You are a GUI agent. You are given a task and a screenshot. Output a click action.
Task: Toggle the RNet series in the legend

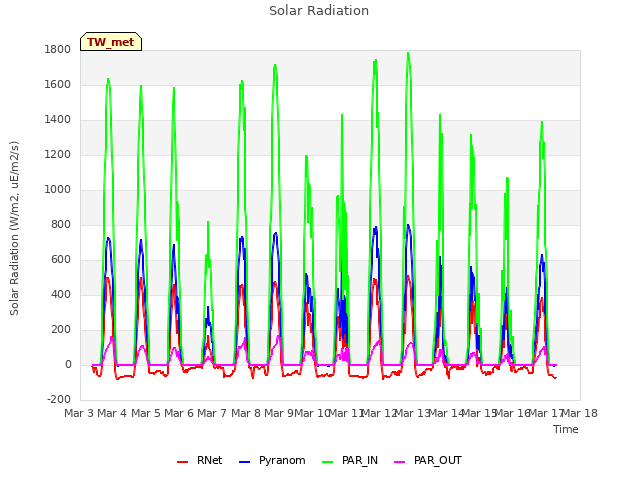tap(200, 461)
